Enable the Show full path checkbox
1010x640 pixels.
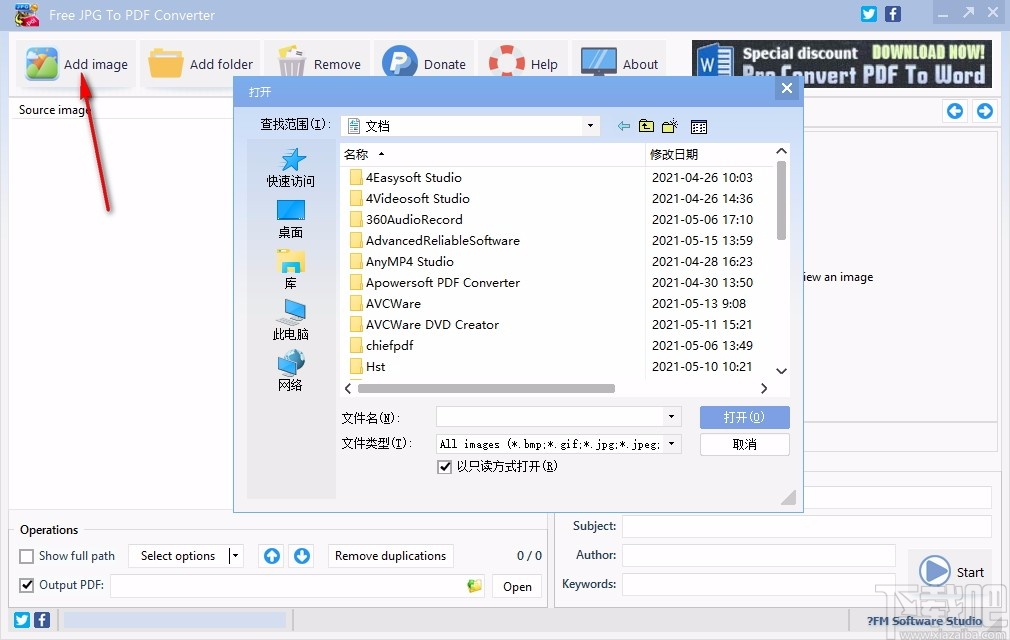click(25, 556)
